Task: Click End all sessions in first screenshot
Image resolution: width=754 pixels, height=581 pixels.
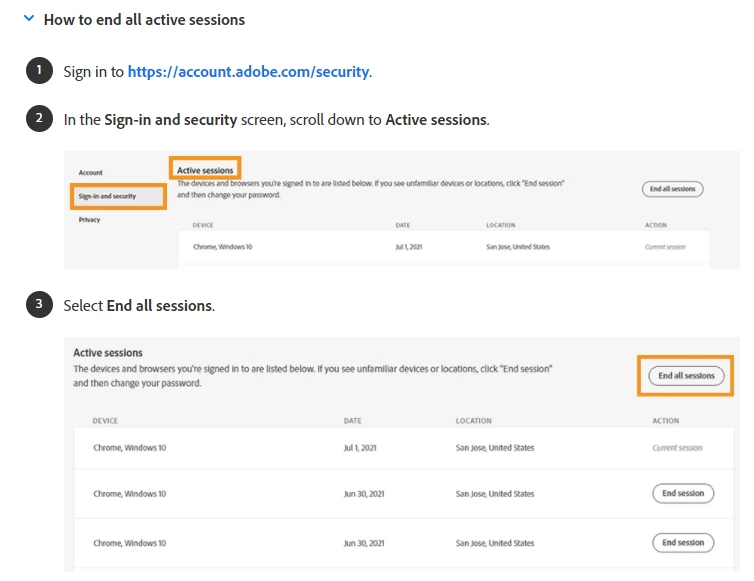Action: click(x=672, y=189)
